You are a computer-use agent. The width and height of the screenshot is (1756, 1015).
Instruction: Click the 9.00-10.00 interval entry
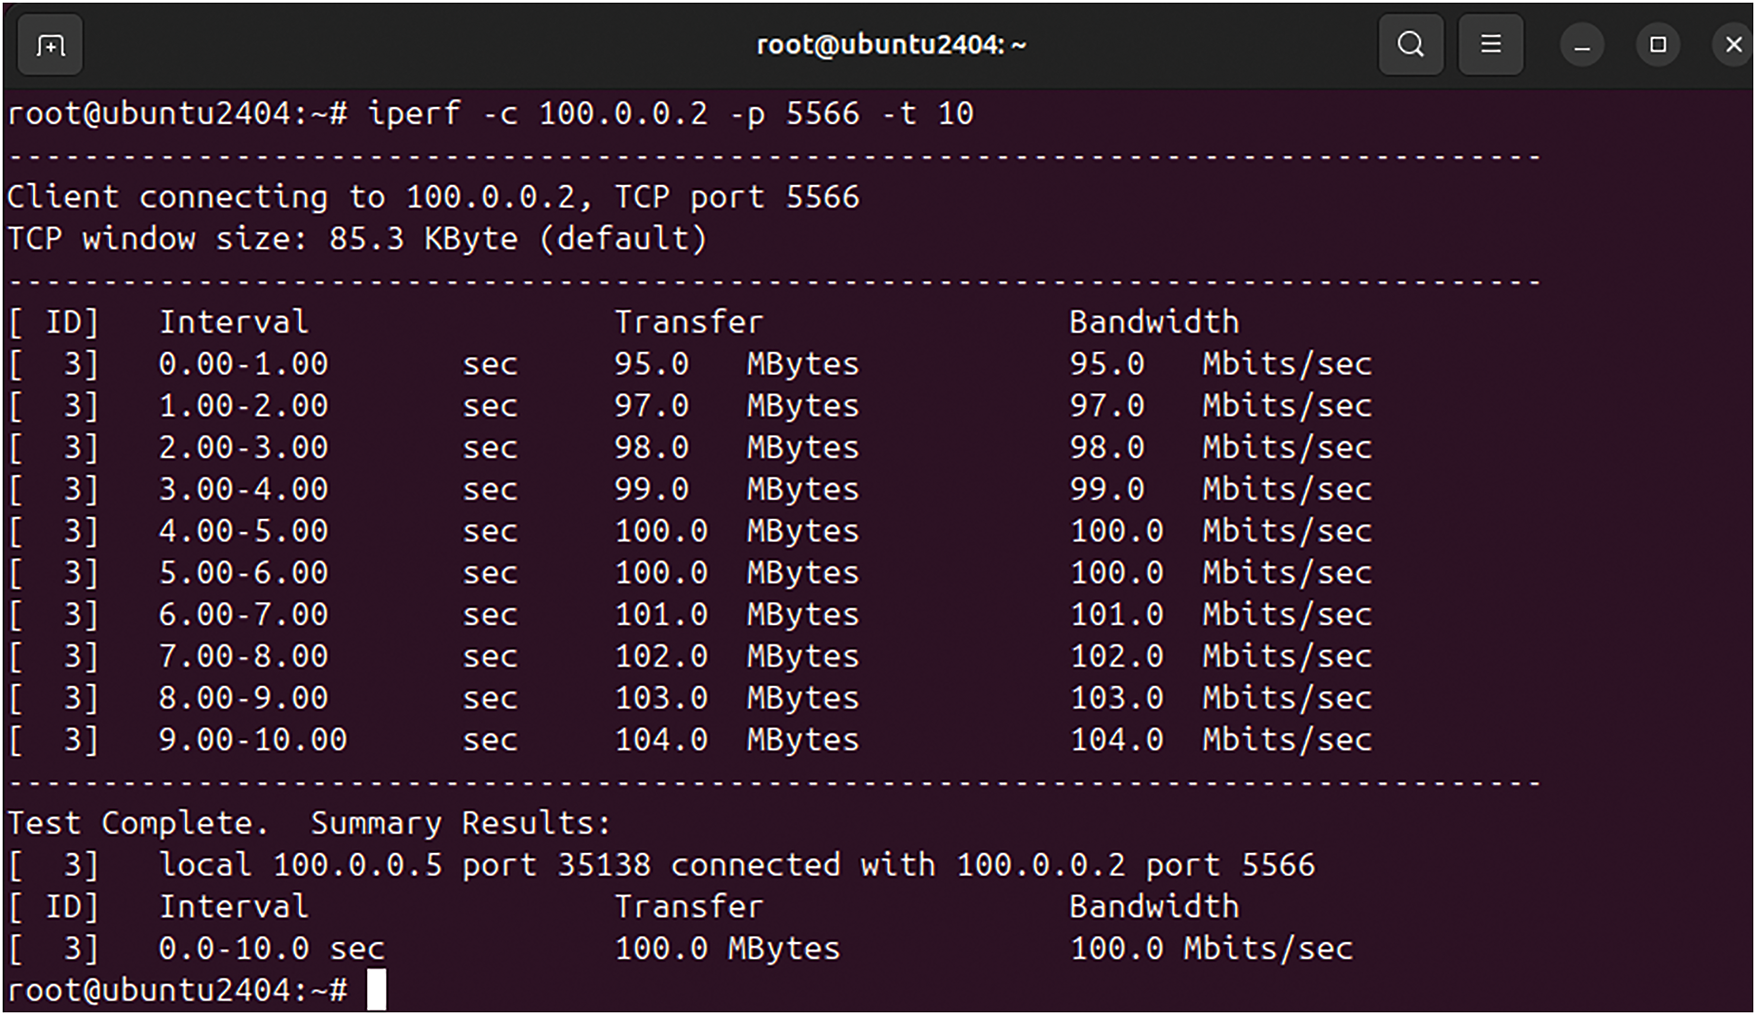coord(252,740)
